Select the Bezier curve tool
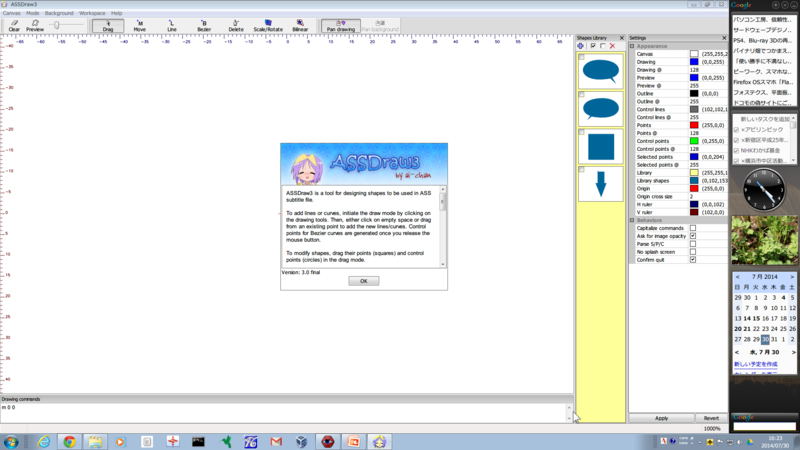800x450 pixels. click(x=204, y=26)
